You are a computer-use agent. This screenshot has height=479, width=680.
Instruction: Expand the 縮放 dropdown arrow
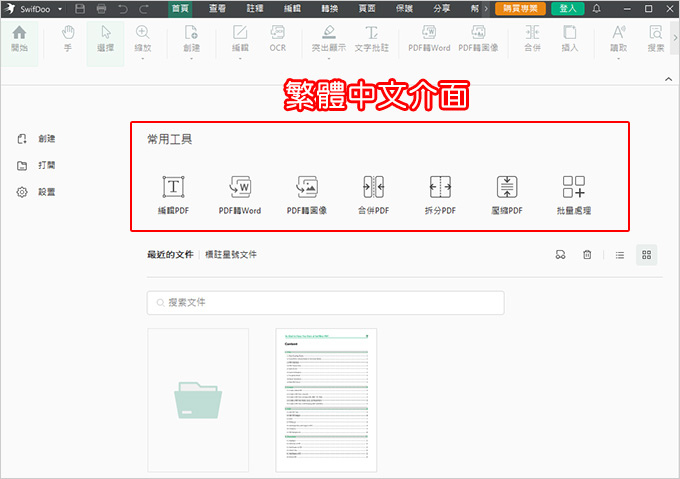tap(143, 58)
